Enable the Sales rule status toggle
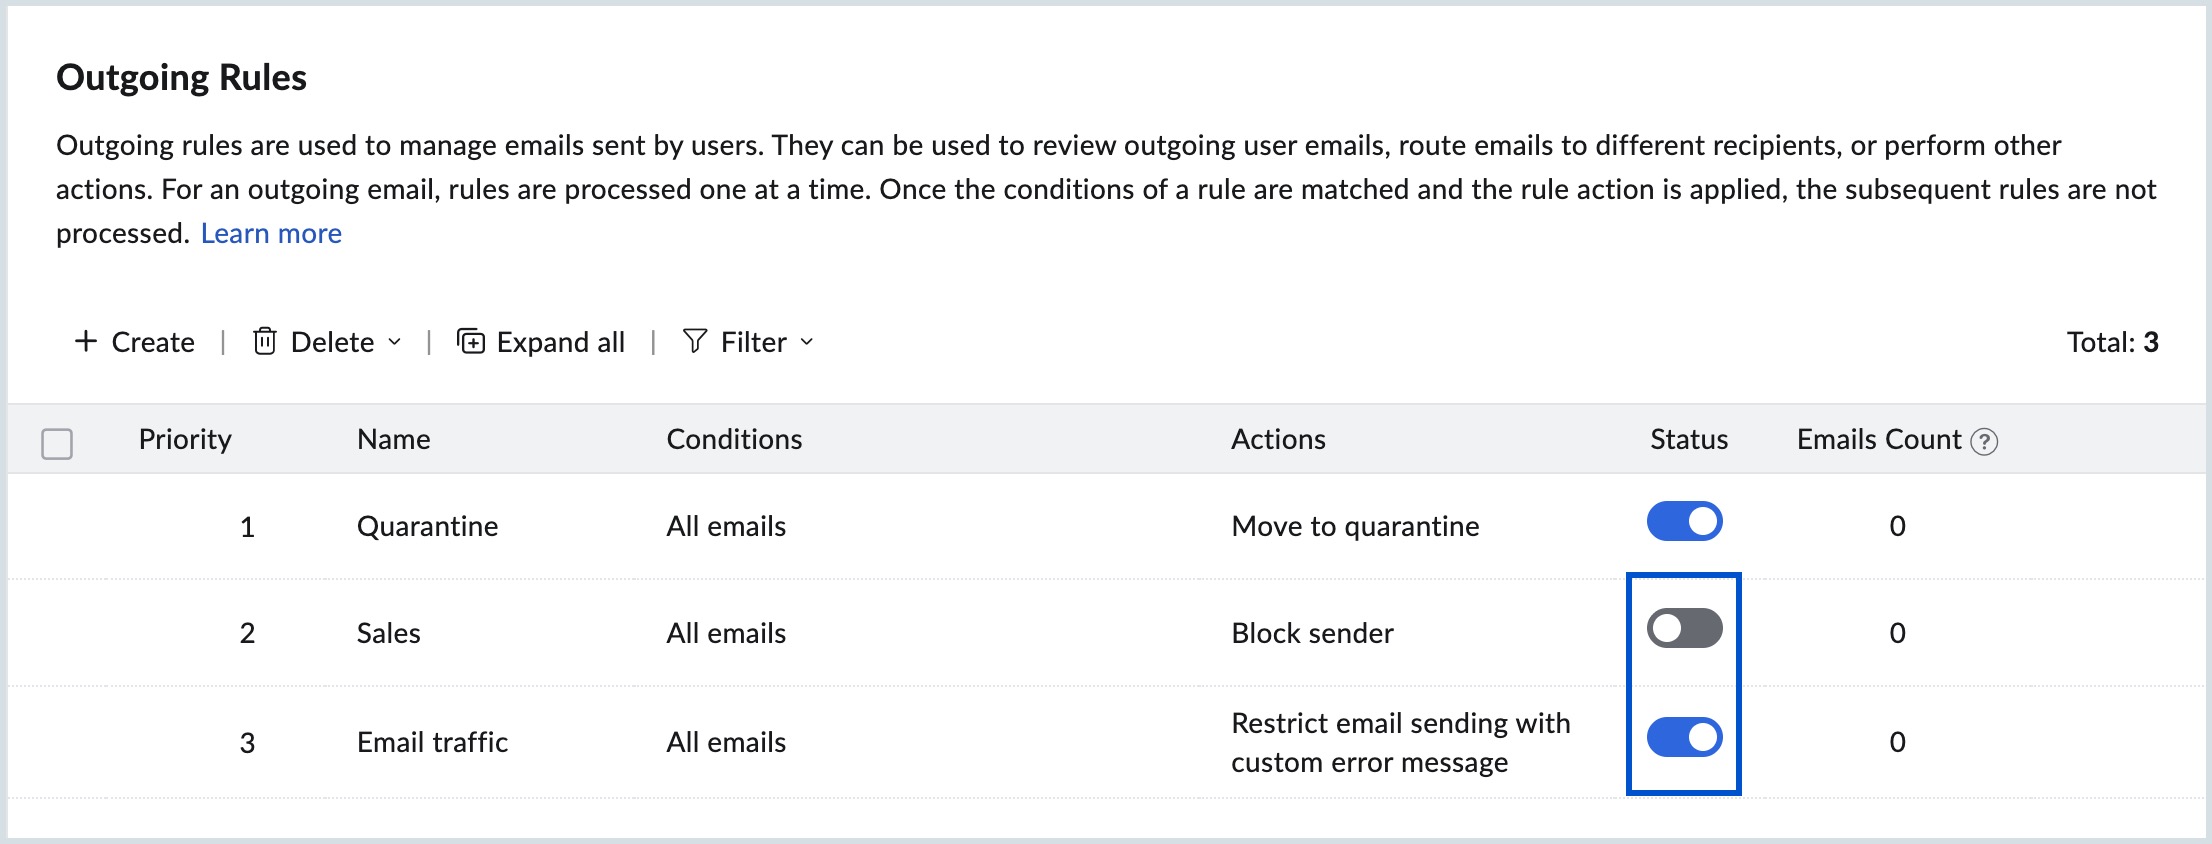Image resolution: width=2212 pixels, height=844 pixels. click(x=1685, y=629)
